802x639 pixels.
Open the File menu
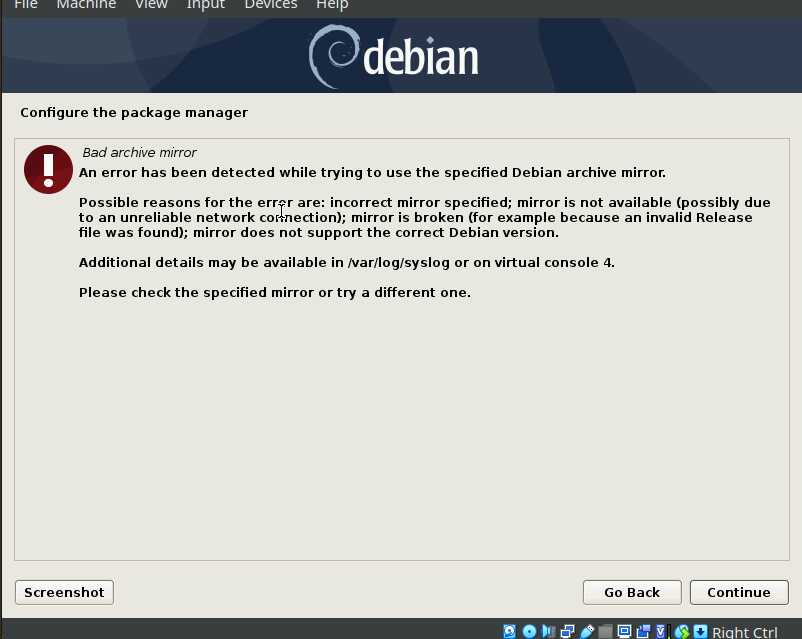pyautogui.click(x=26, y=5)
